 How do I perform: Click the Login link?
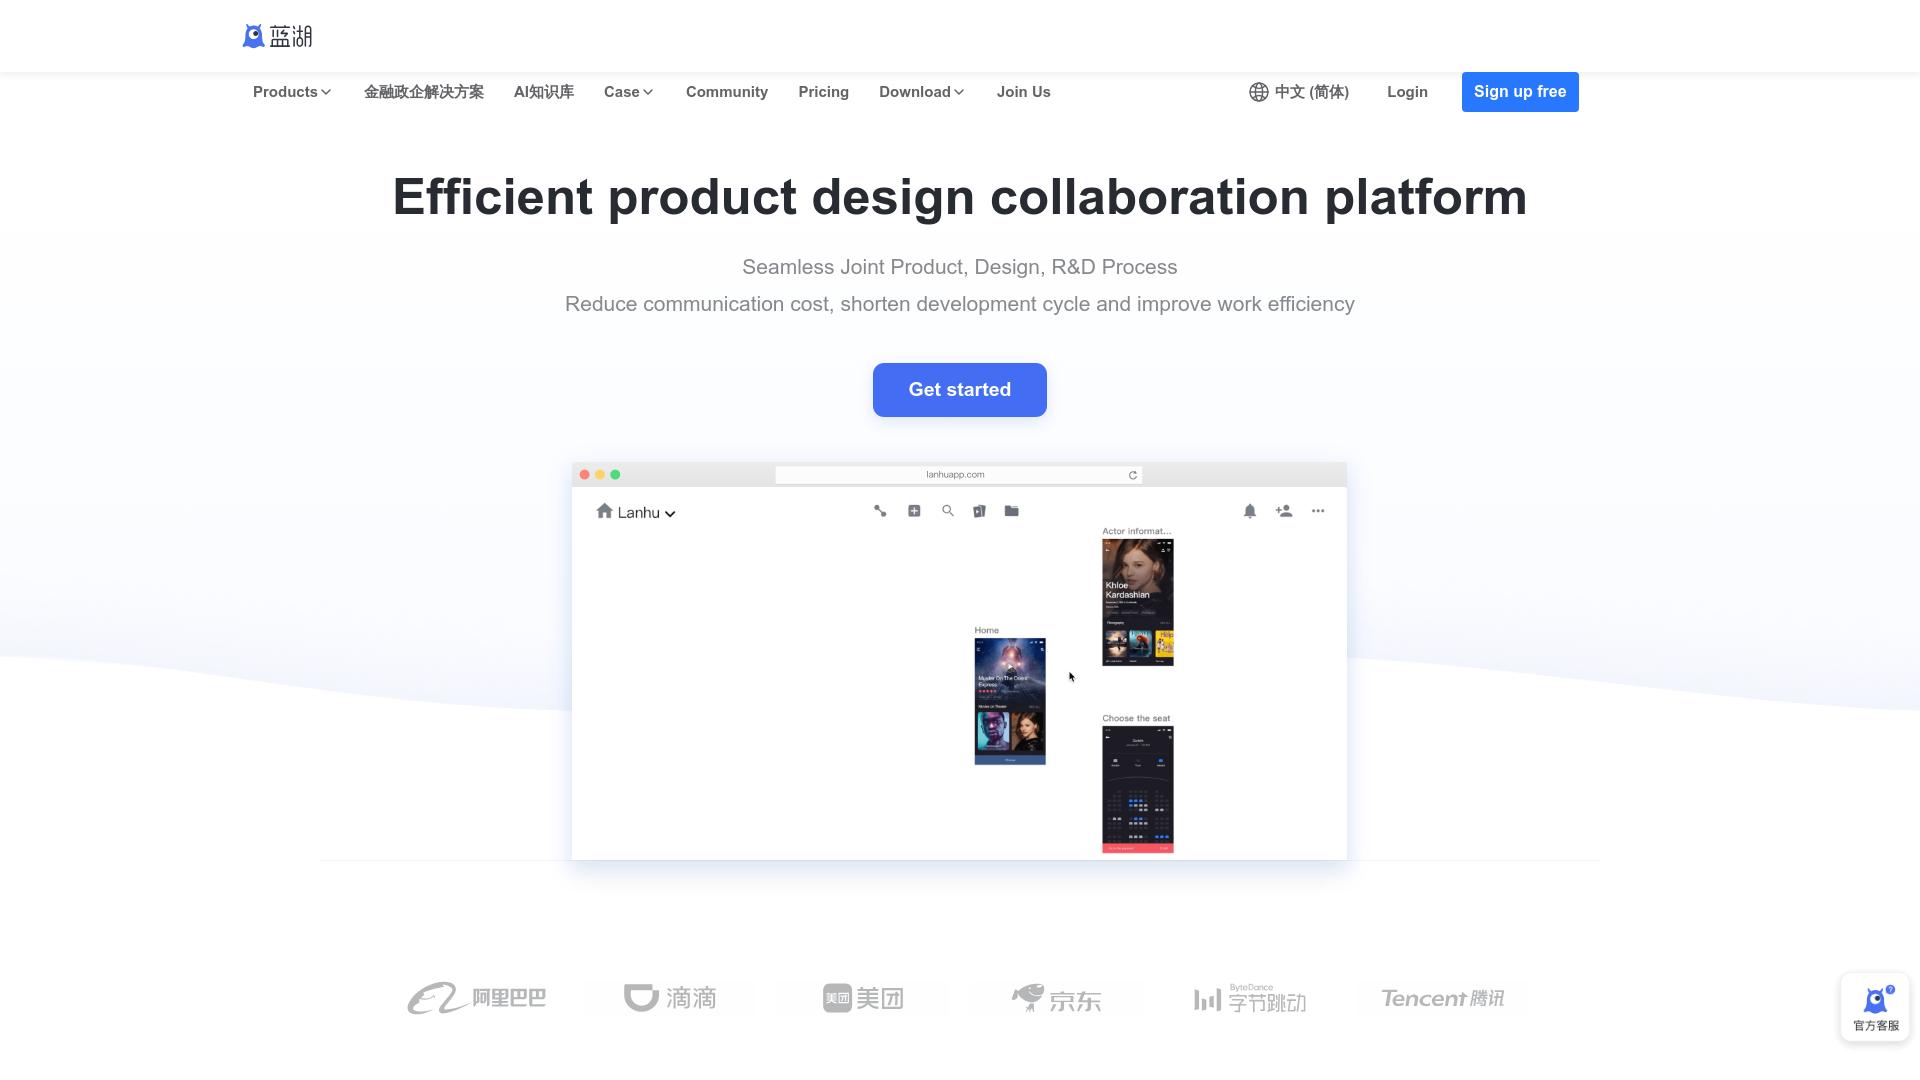coord(1407,91)
